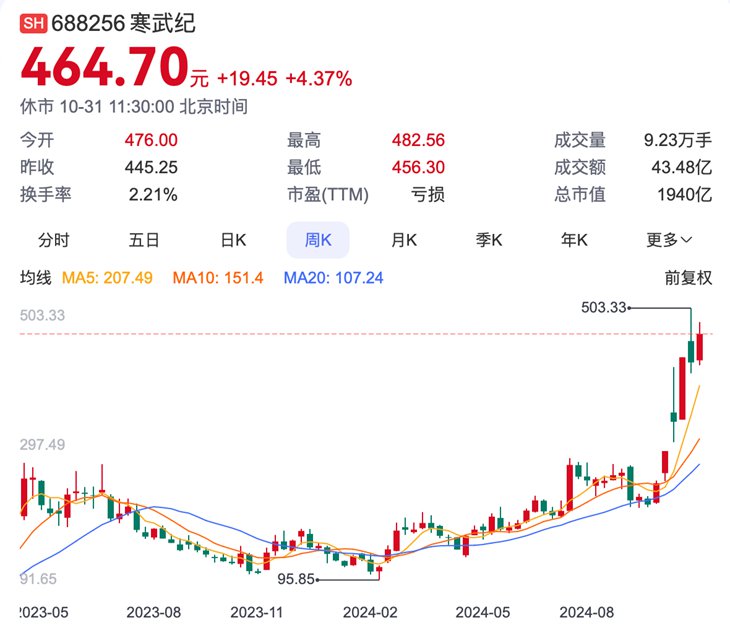
Task: Switch to the 季K chart tab
Action: coord(489,240)
